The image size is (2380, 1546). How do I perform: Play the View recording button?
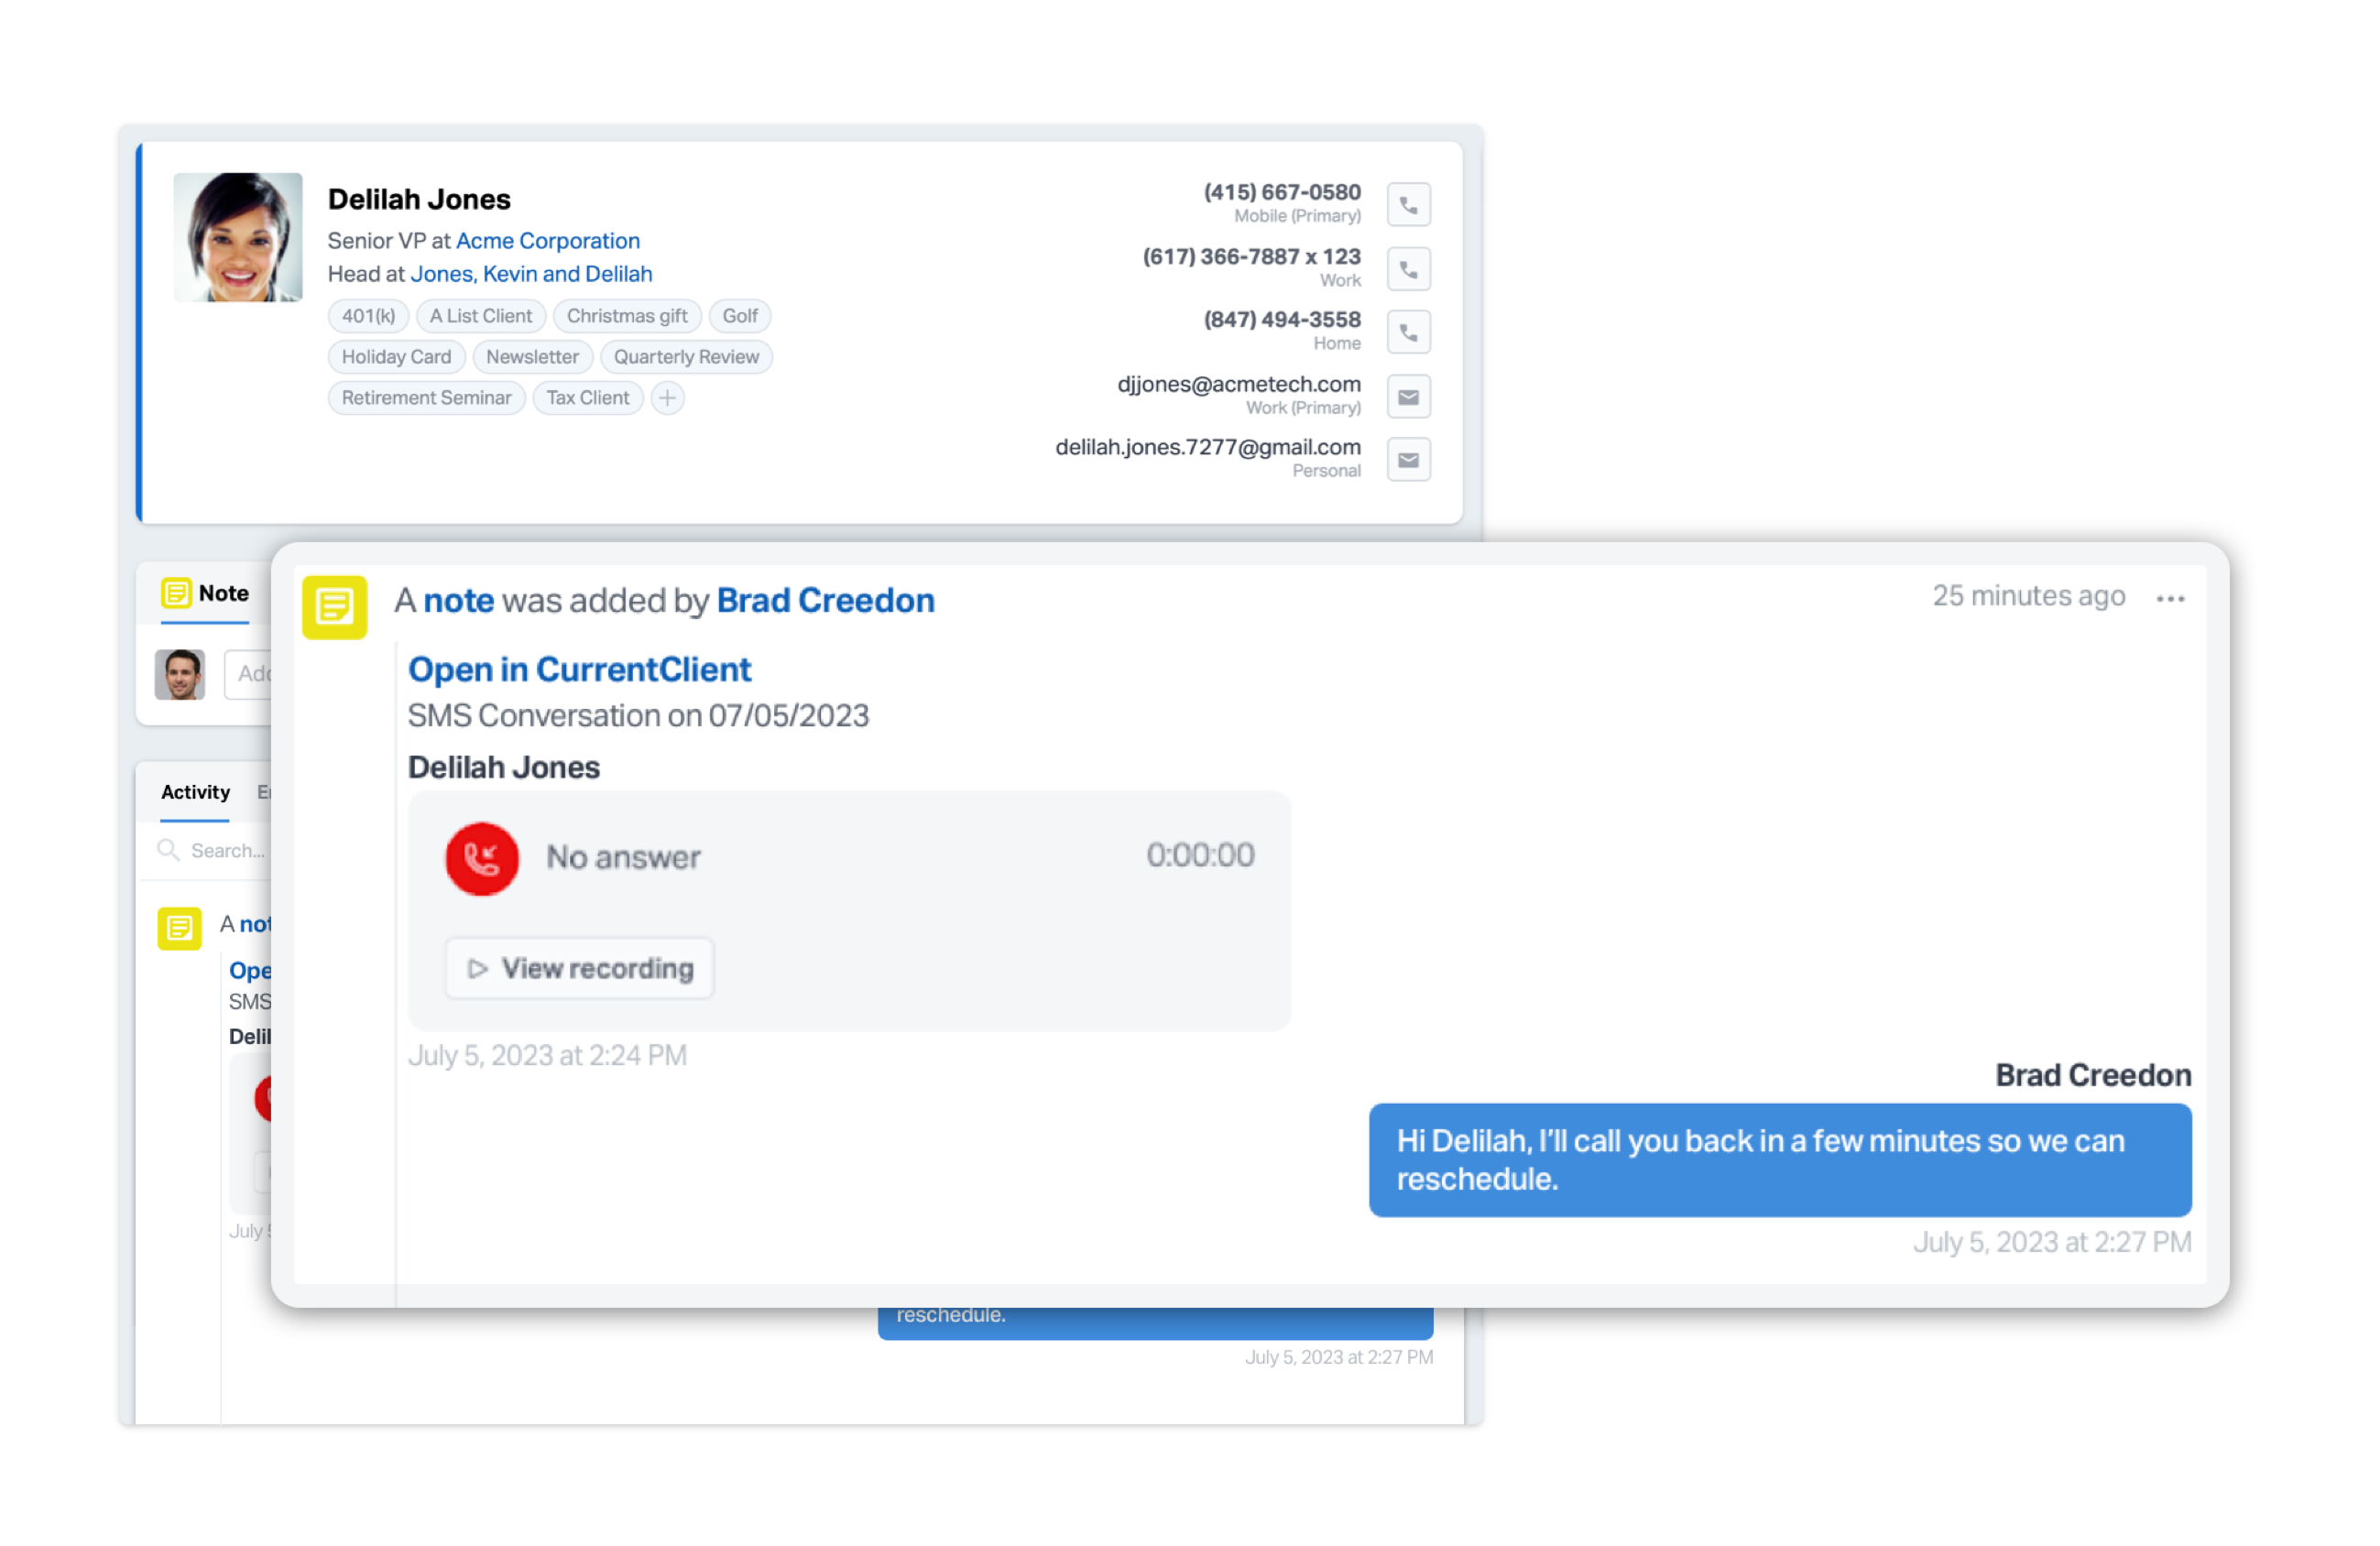(580, 968)
